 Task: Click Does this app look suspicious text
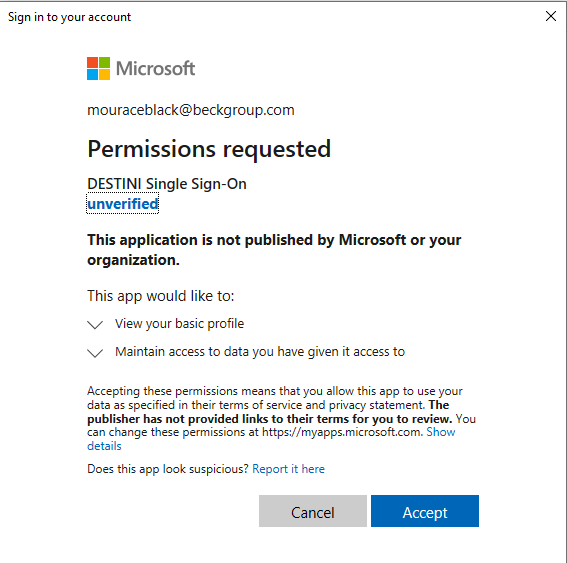click(168, 469)
